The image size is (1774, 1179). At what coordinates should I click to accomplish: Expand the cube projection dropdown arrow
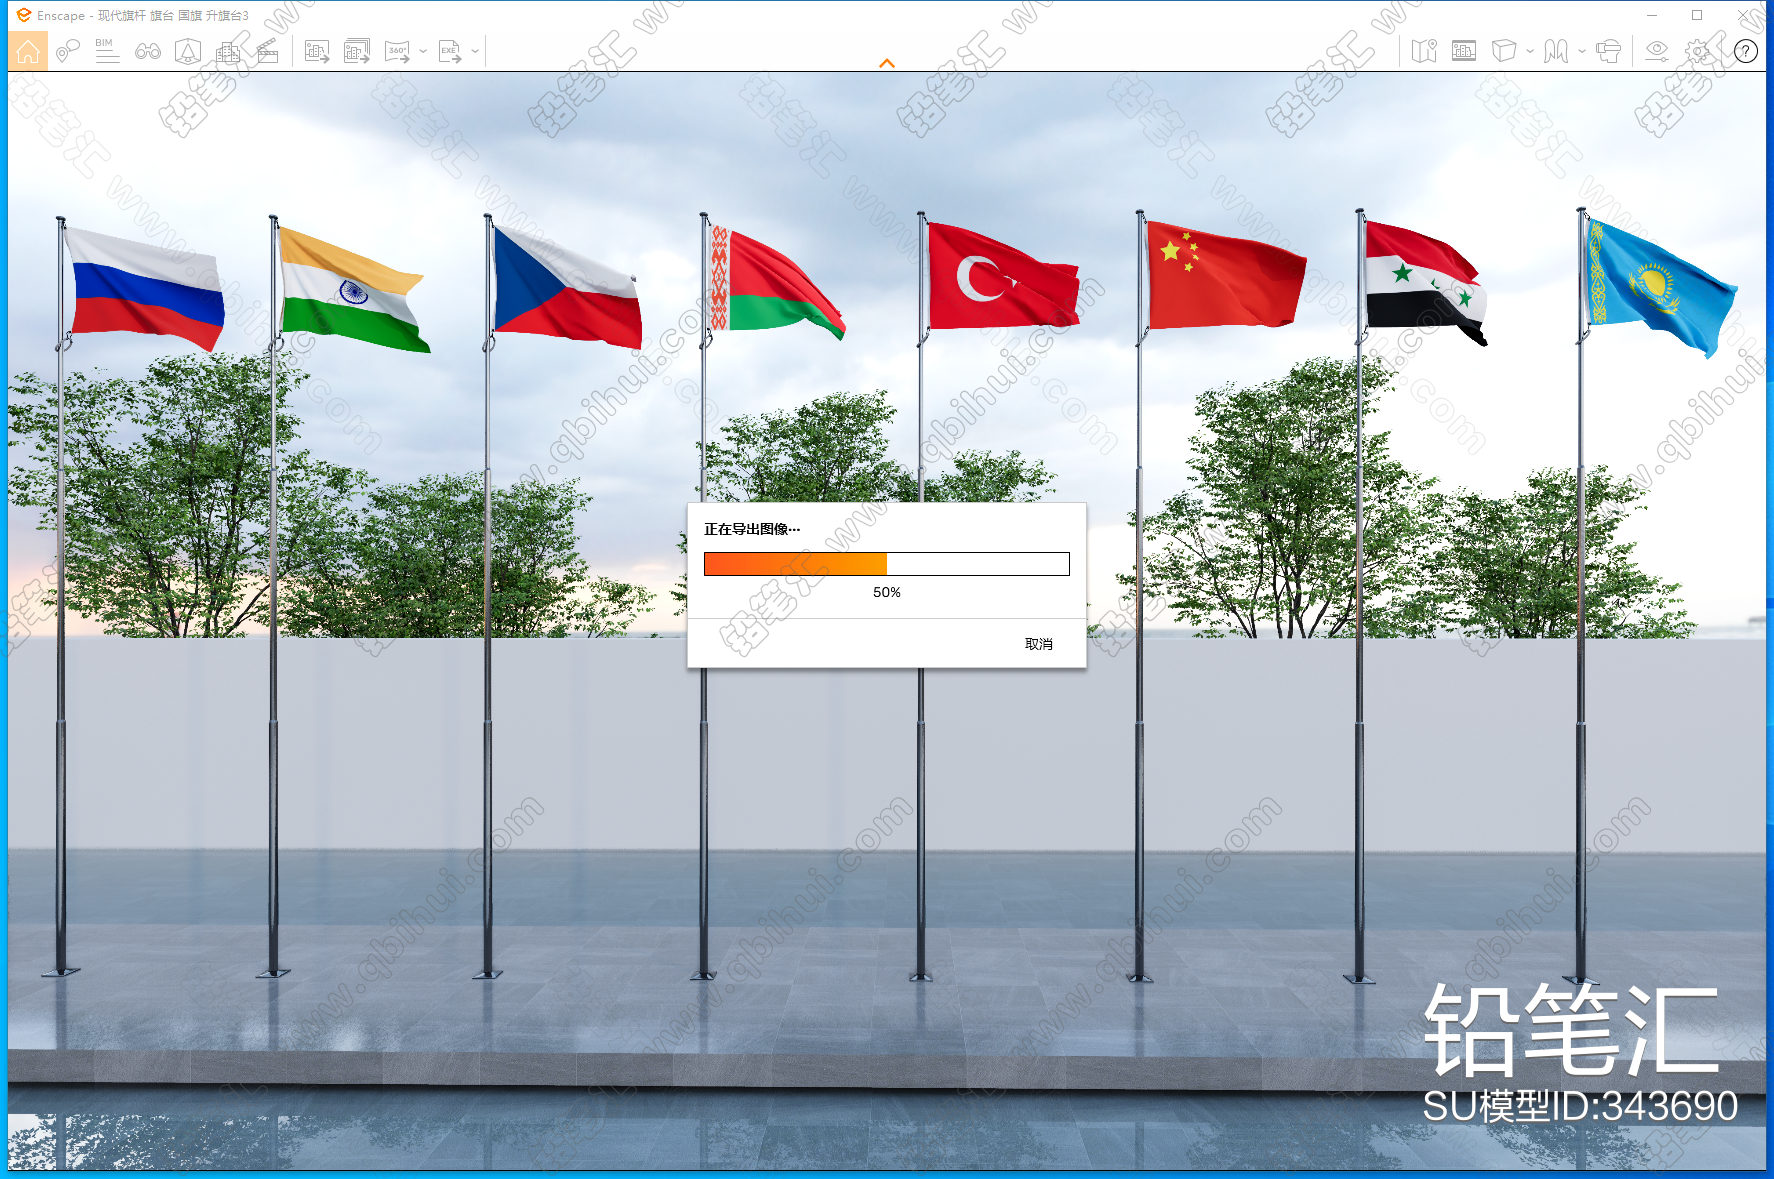point(1530,51)
